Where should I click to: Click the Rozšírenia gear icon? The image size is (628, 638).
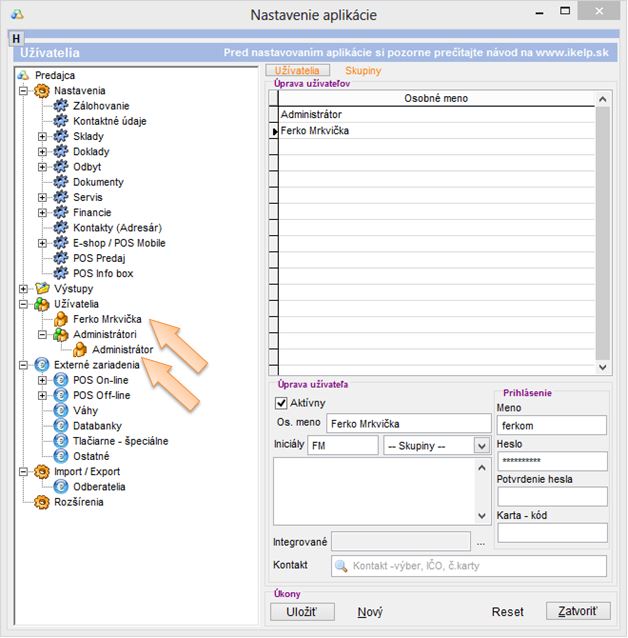point(42,502)
